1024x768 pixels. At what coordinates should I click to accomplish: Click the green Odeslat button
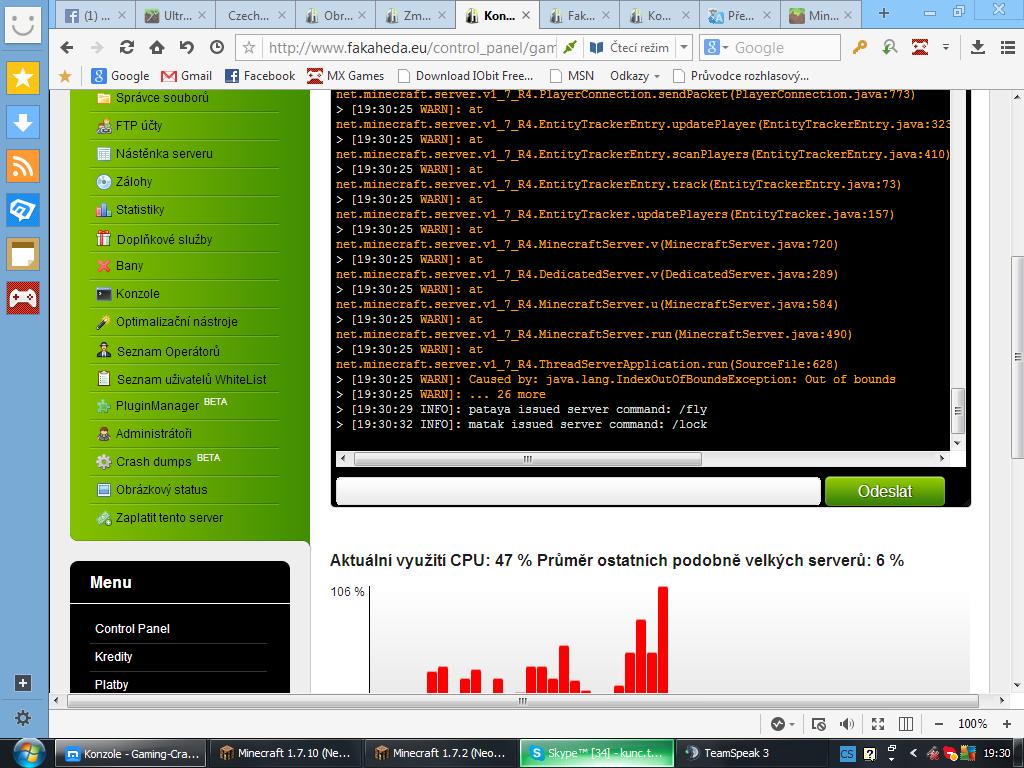coord(885,491)
